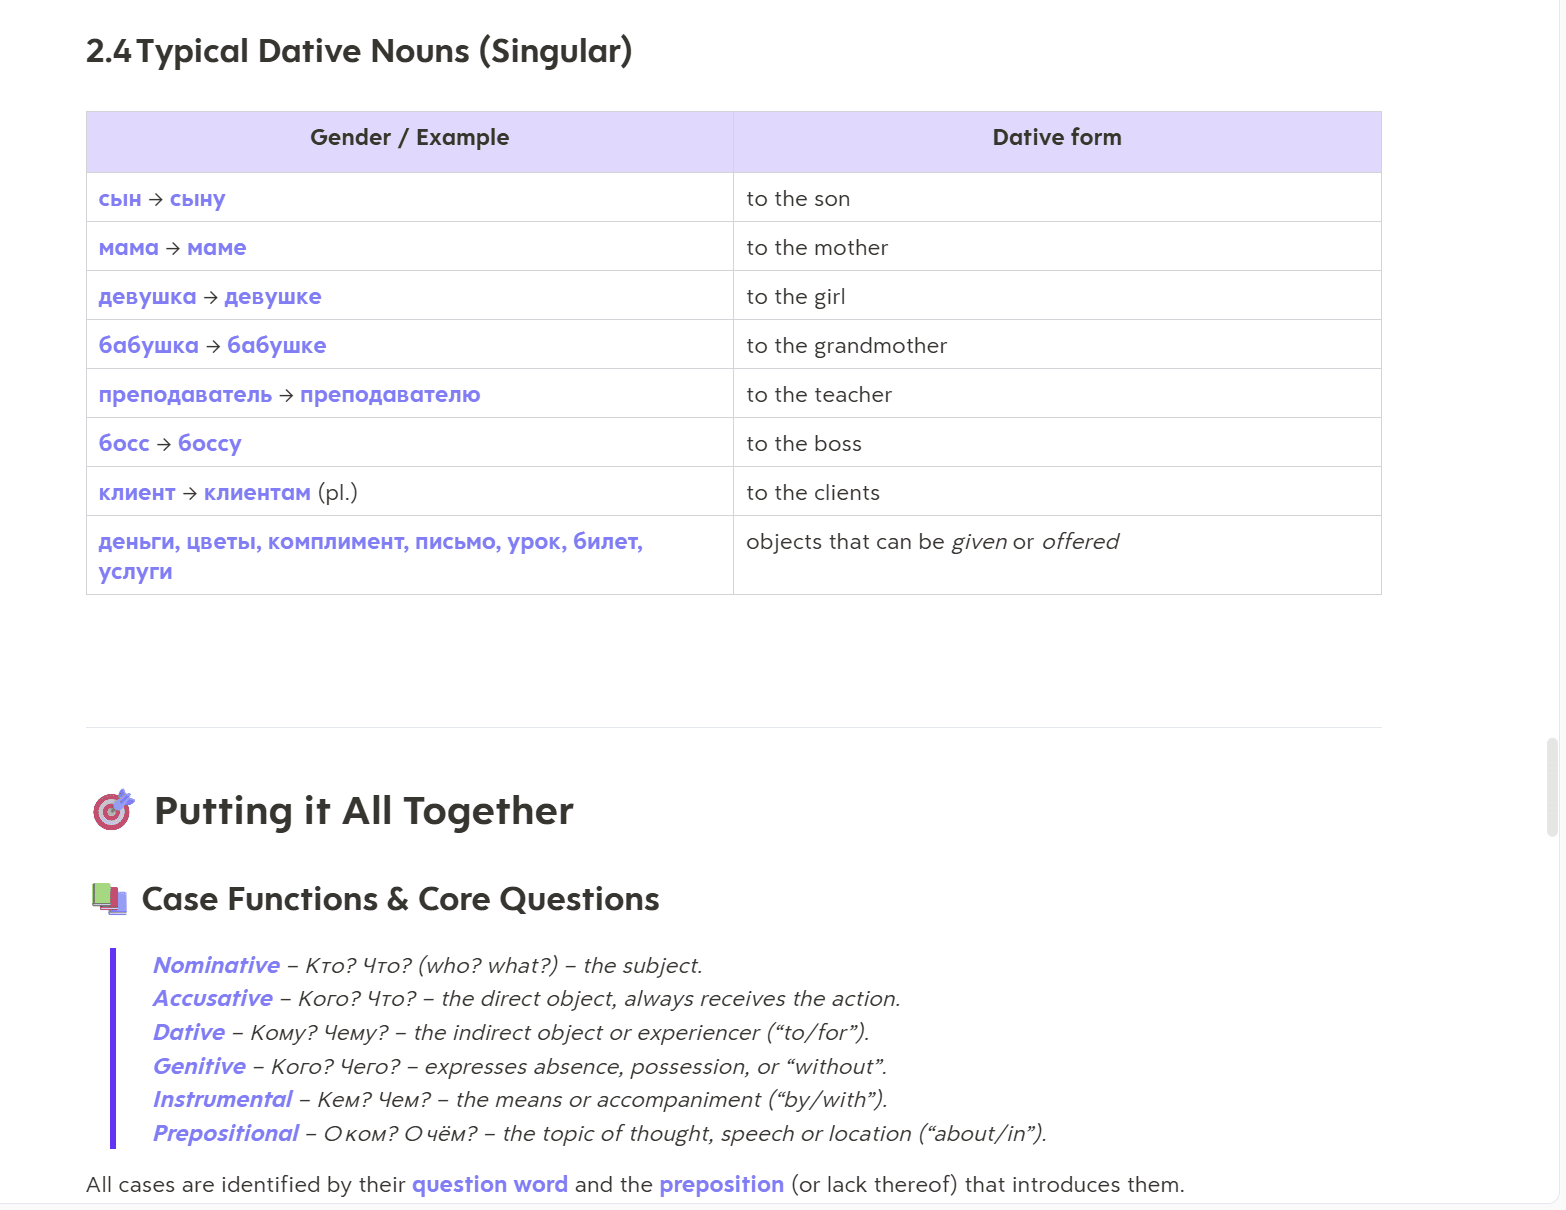Click the 'Dative form' column header
The width and height of the screenshot is (1566, 1210).
coord(1056,138)
